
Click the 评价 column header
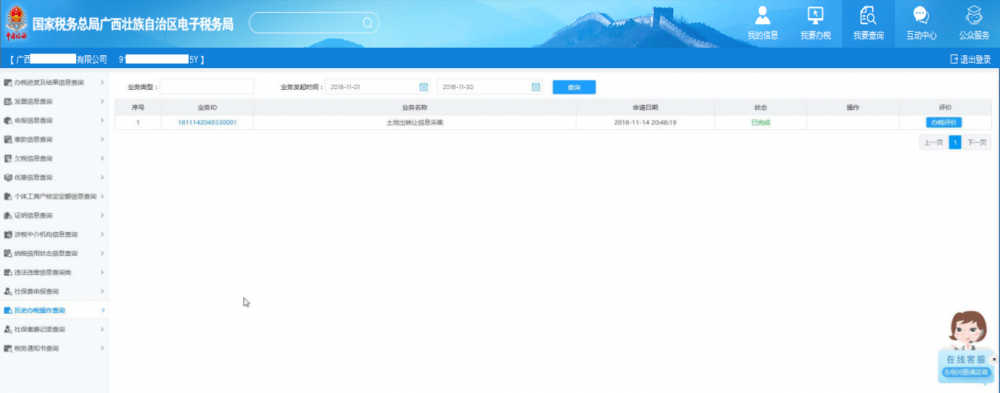point(945,107)
